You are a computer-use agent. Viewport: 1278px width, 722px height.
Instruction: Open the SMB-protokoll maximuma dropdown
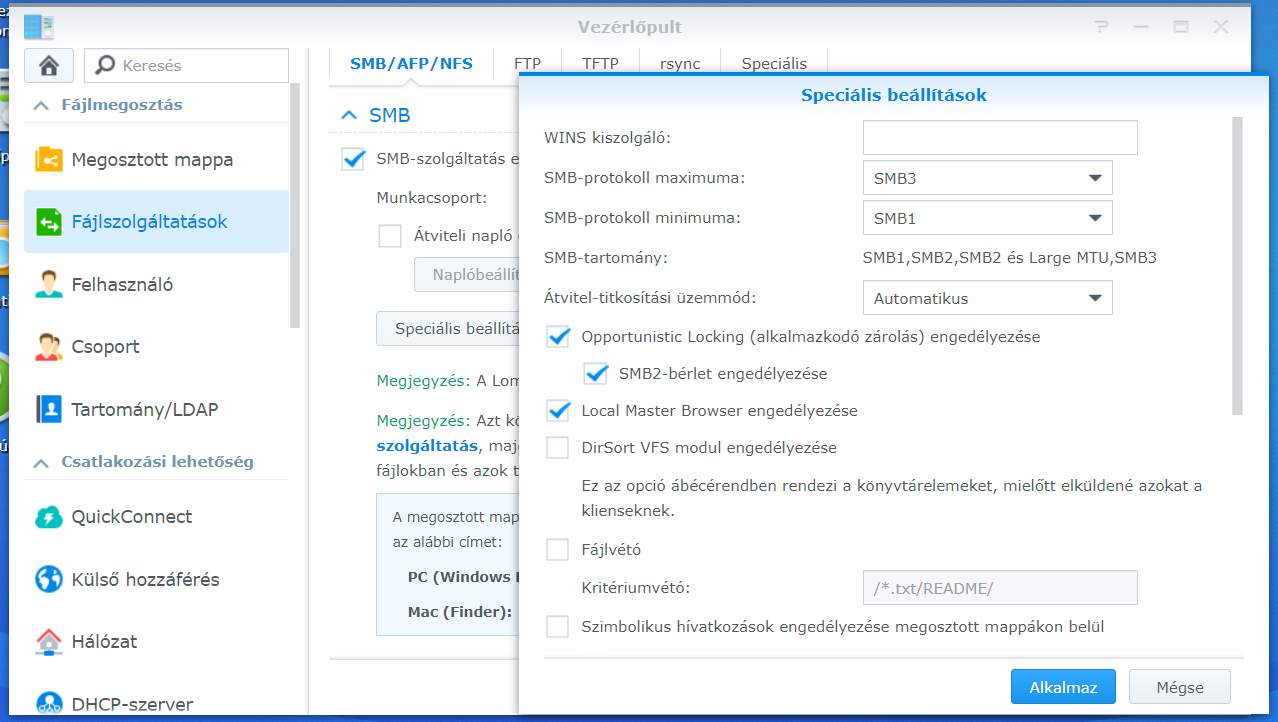[987, 177]
